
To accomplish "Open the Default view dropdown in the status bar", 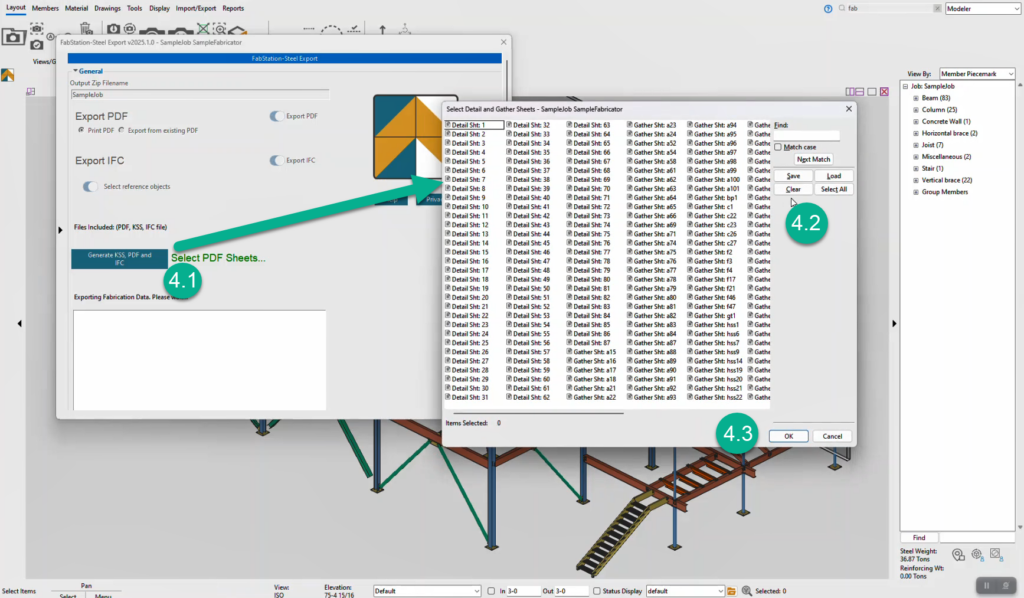I will click(426, 590).
